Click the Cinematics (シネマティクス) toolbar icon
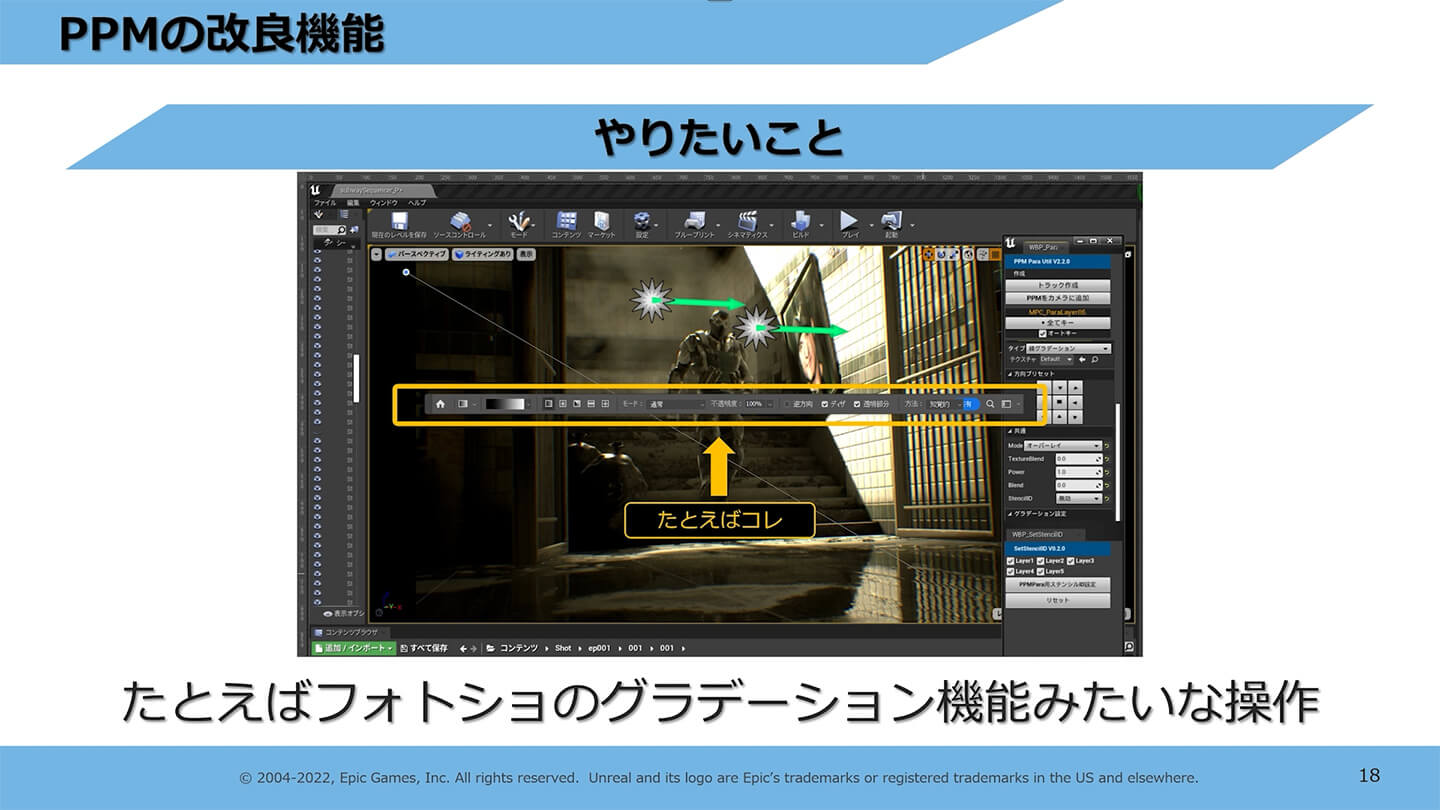 (747, 221)
